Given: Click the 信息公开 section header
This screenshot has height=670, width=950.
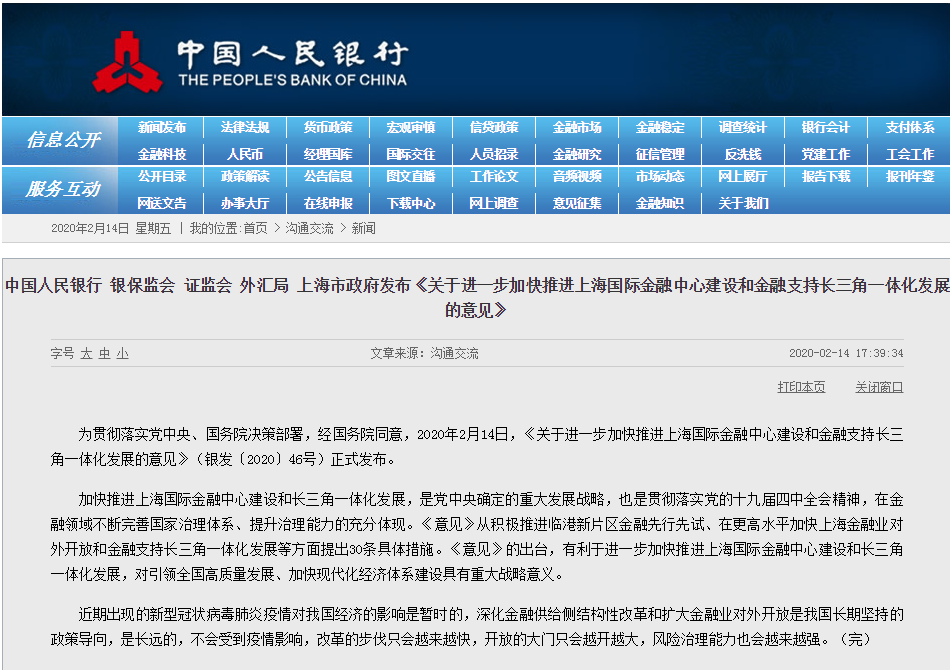Looking at the screenshot, I should tap(62, 140).
